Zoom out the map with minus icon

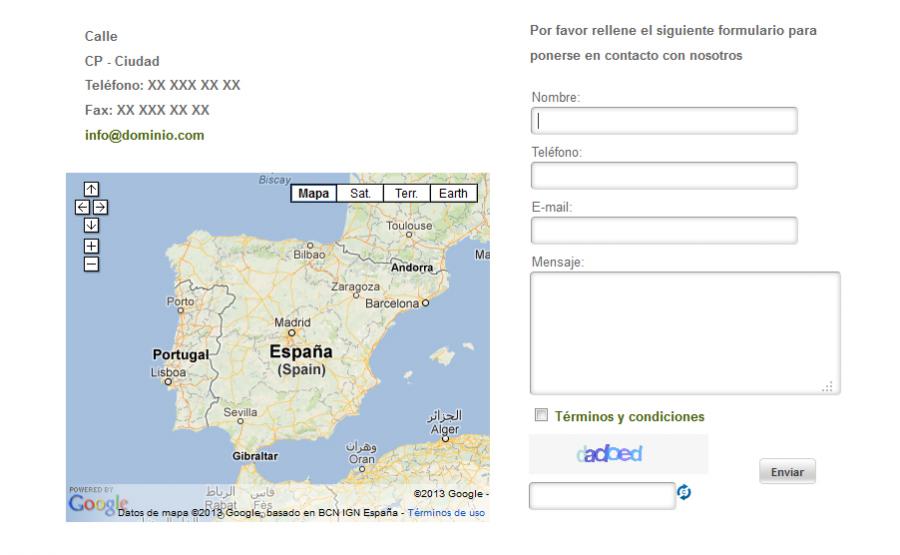coord(91,264)
